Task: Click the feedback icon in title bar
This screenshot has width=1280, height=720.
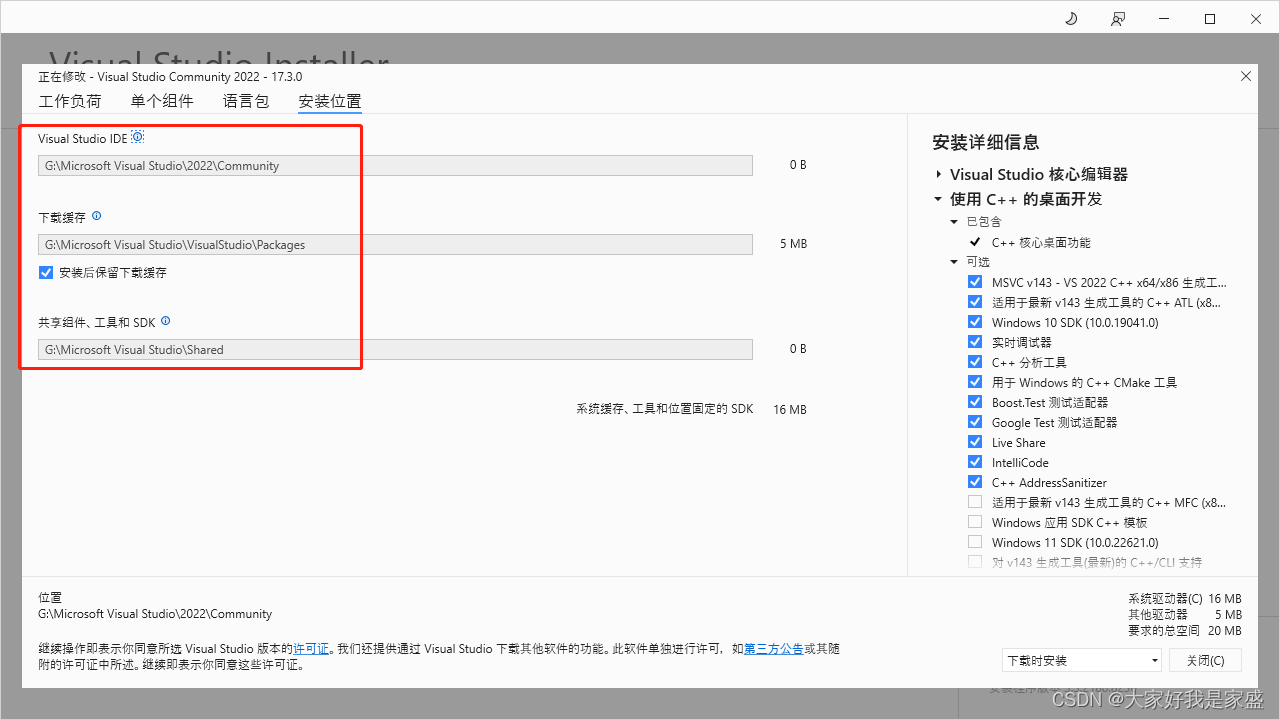Action: 1118,19
